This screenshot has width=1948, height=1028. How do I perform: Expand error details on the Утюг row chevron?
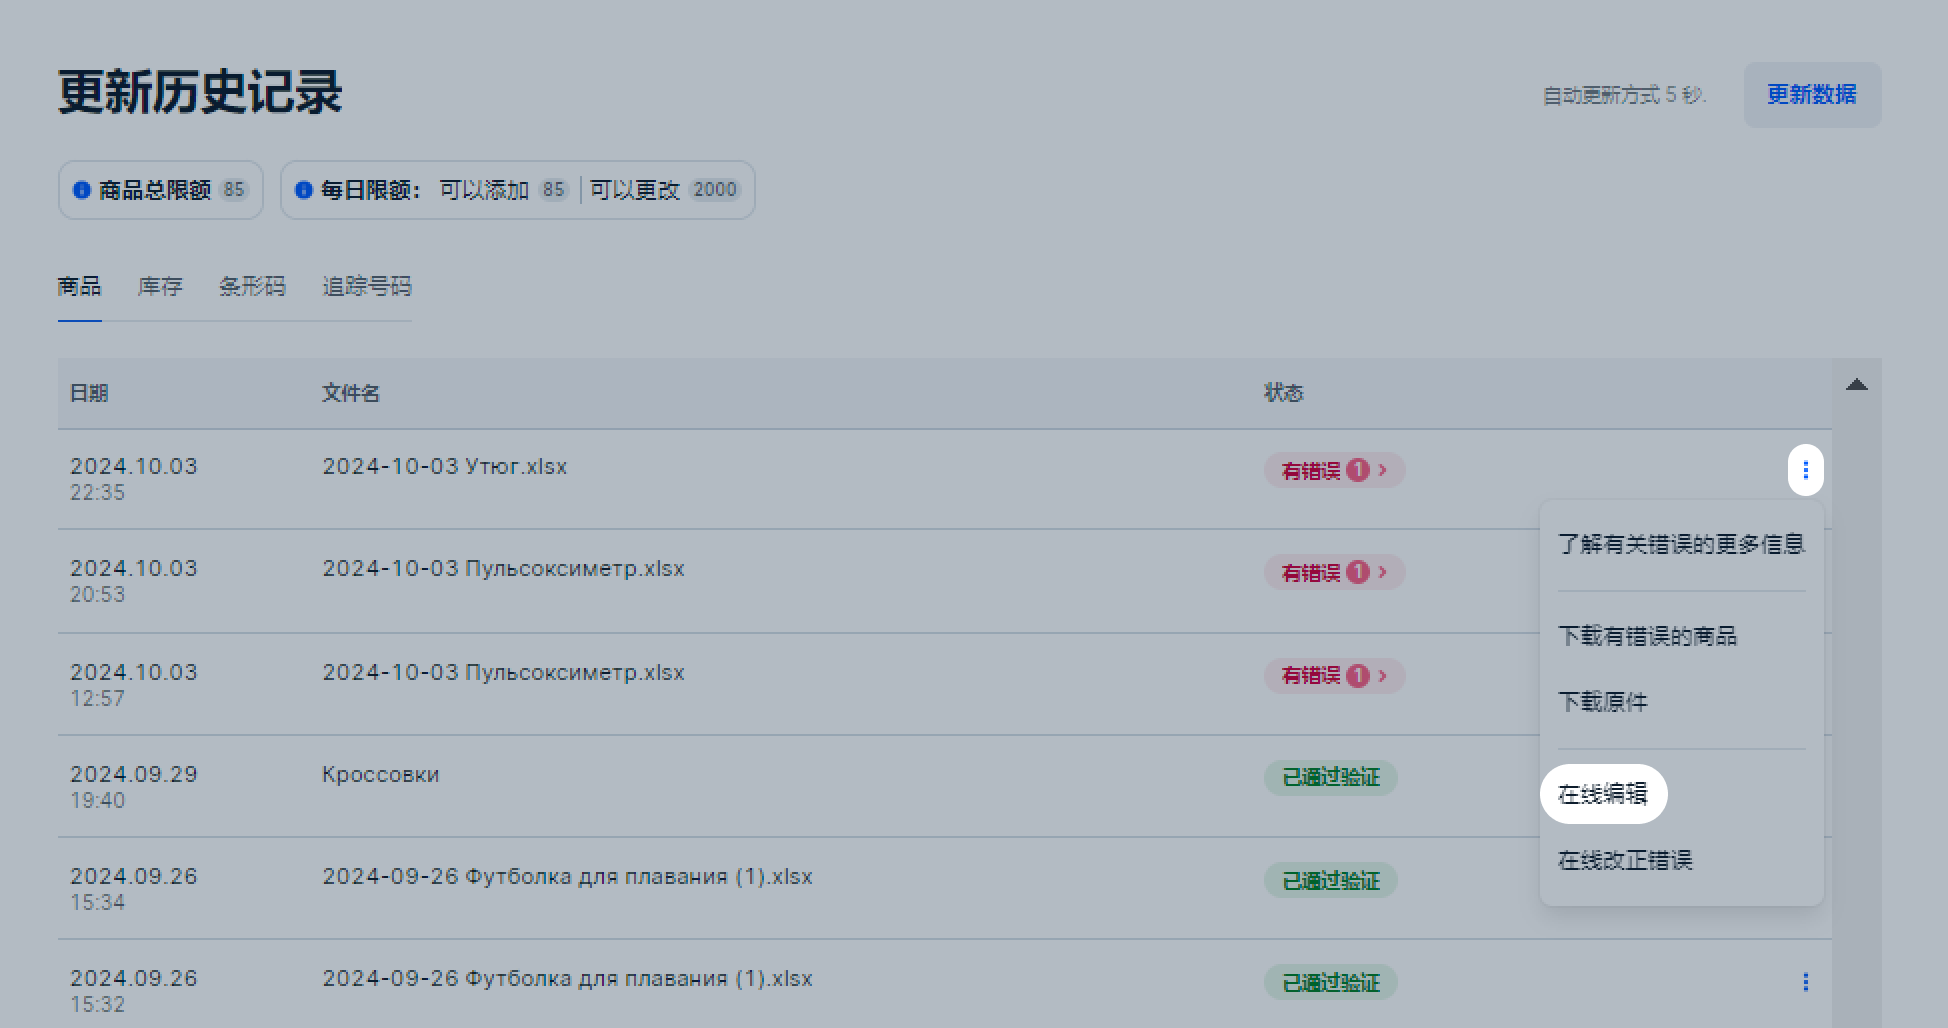[x=1384, y=470]
